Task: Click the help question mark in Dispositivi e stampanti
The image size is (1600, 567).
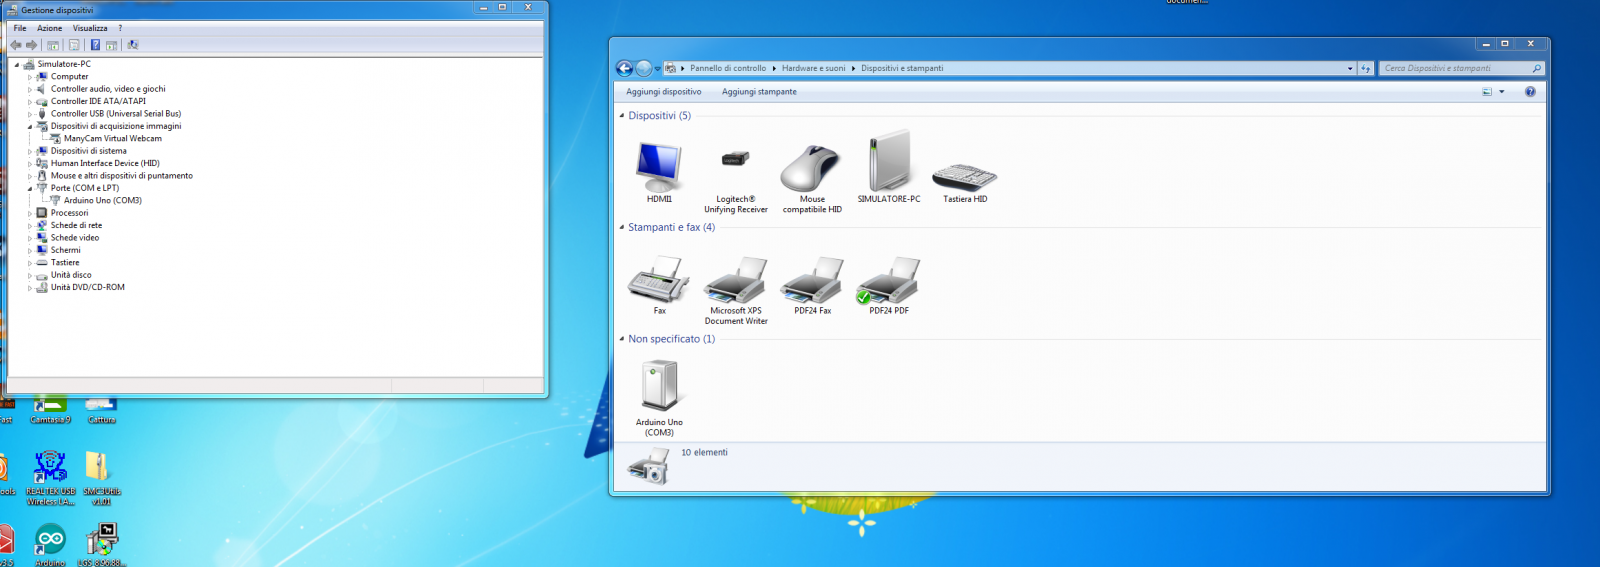Action: (1530, 92)
